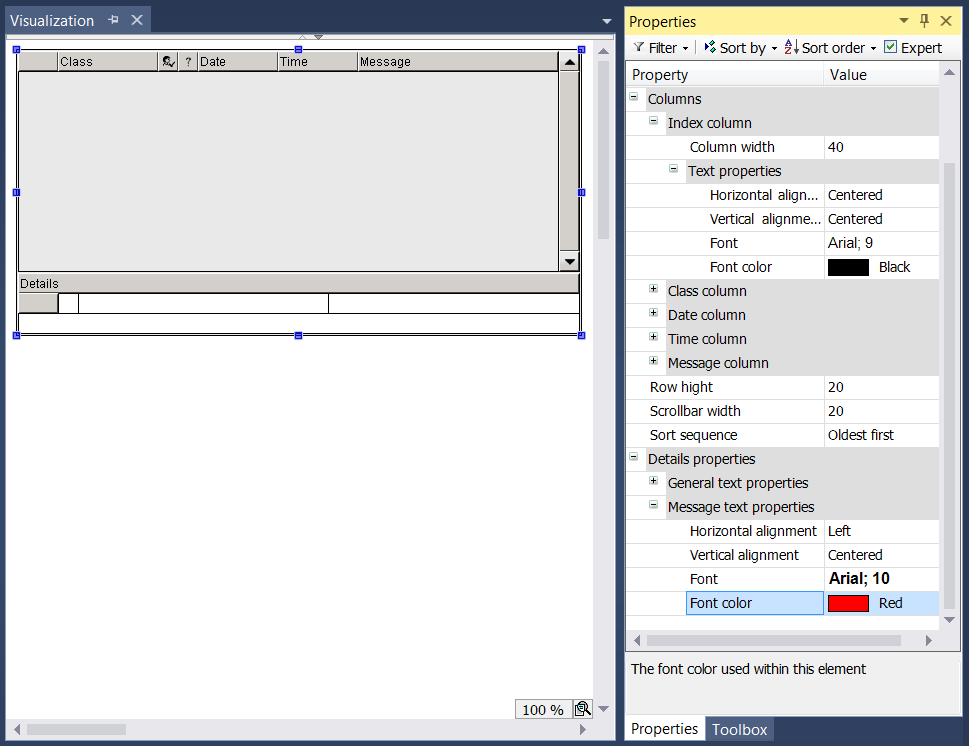Open Properties panel window position menu arrow
This screenshot has width=969, height=746.
pos(903,21)
